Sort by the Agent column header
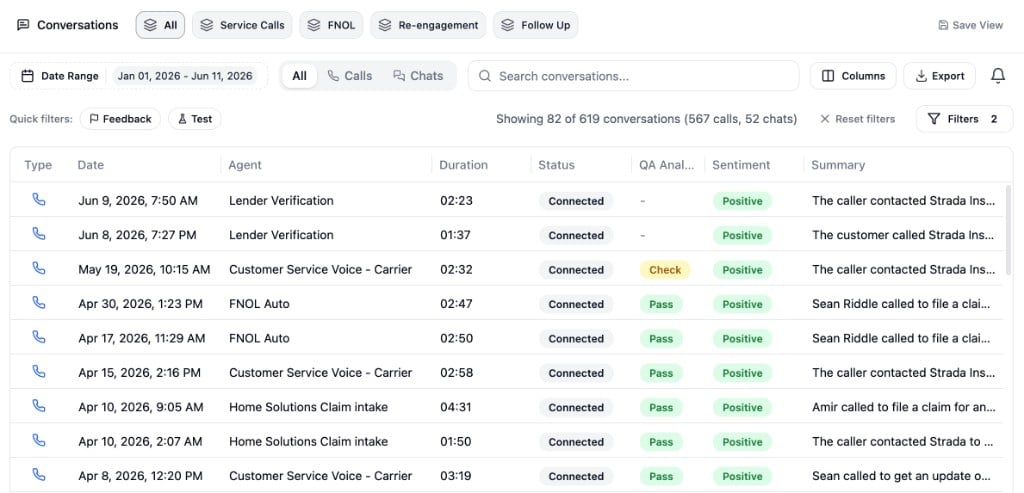The width and height of the screenshot is (1024, 493). (x=245, y=165)
